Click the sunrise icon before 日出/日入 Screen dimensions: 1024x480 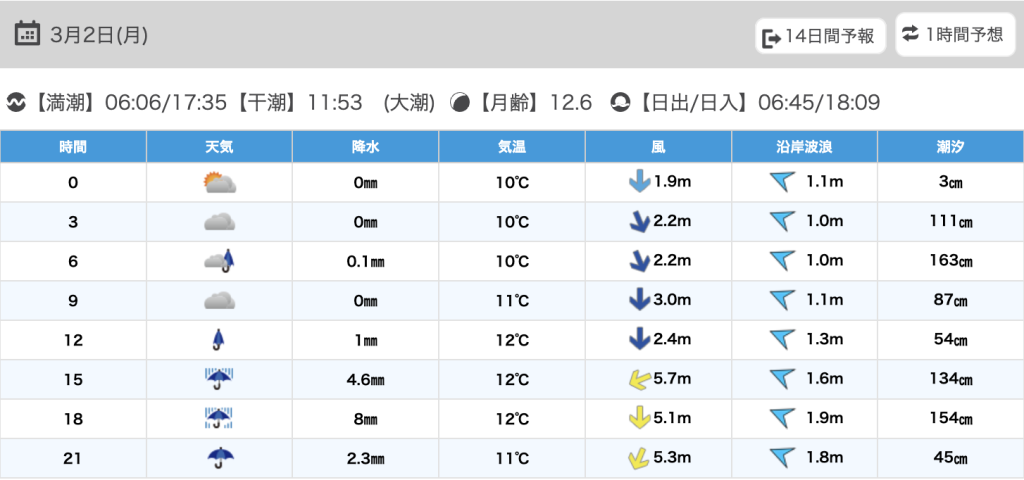pos(620,102)
